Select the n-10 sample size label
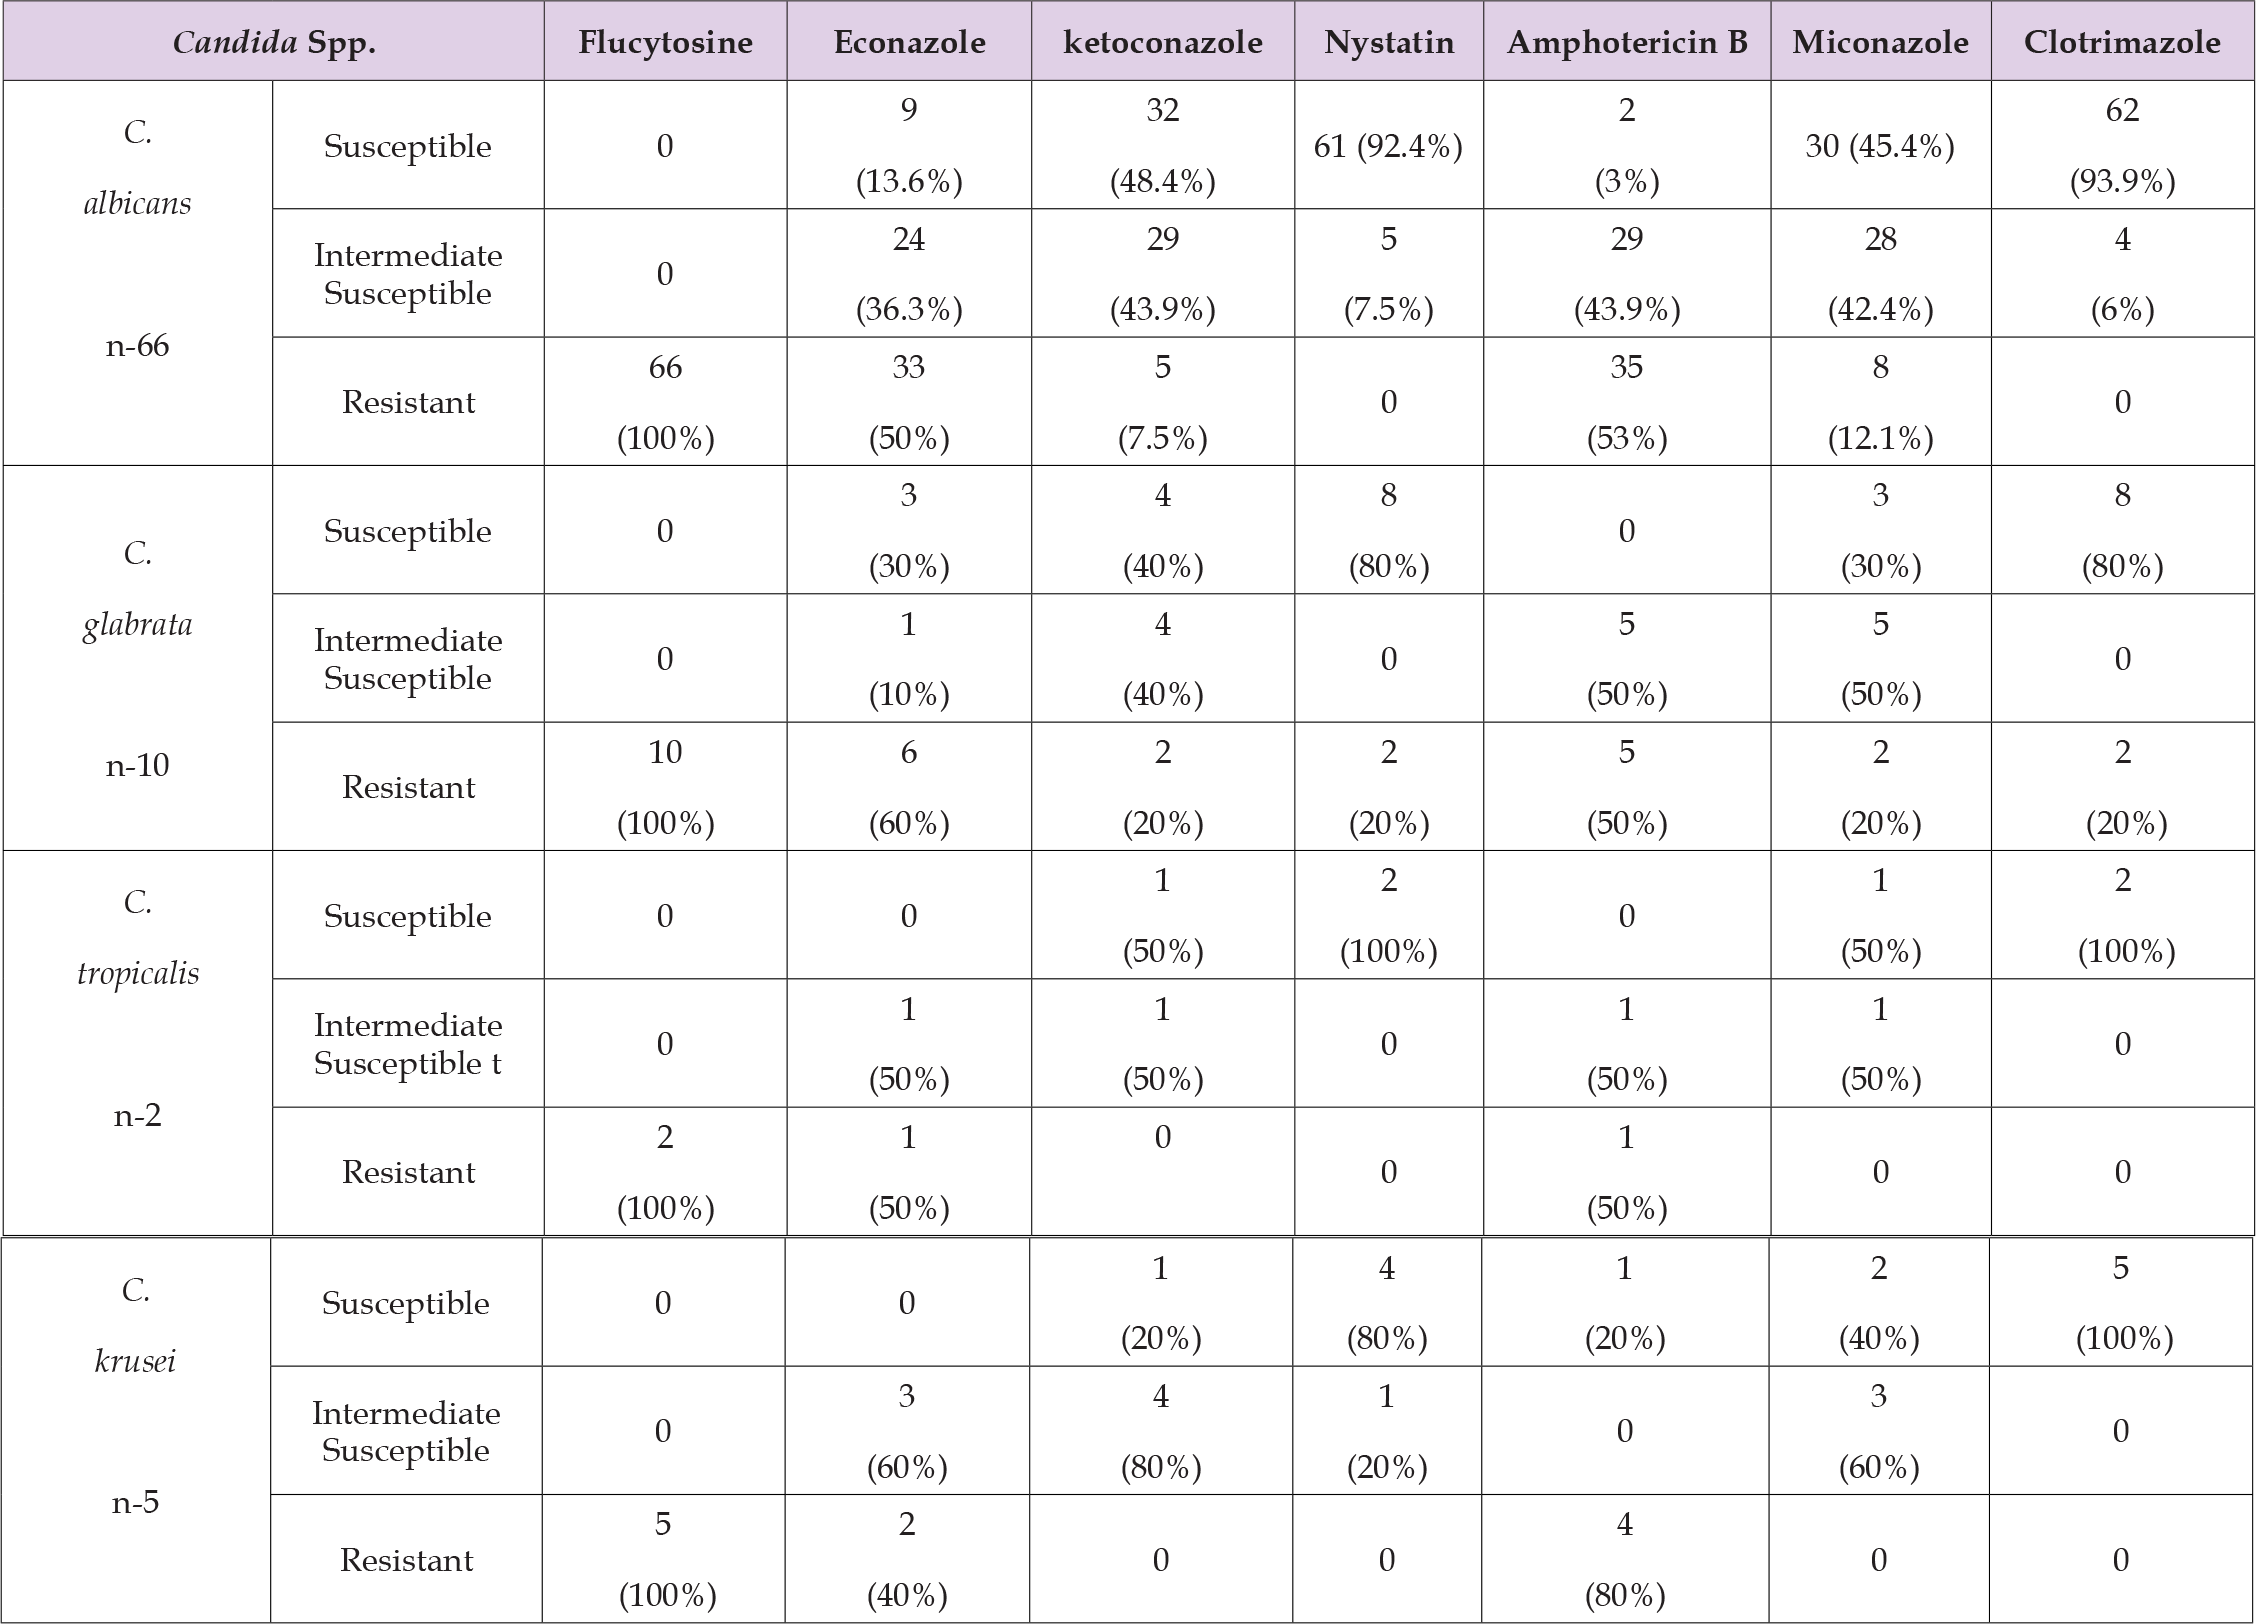Viewport: 2256px width, 1624px height. click(x=138, y=766)
